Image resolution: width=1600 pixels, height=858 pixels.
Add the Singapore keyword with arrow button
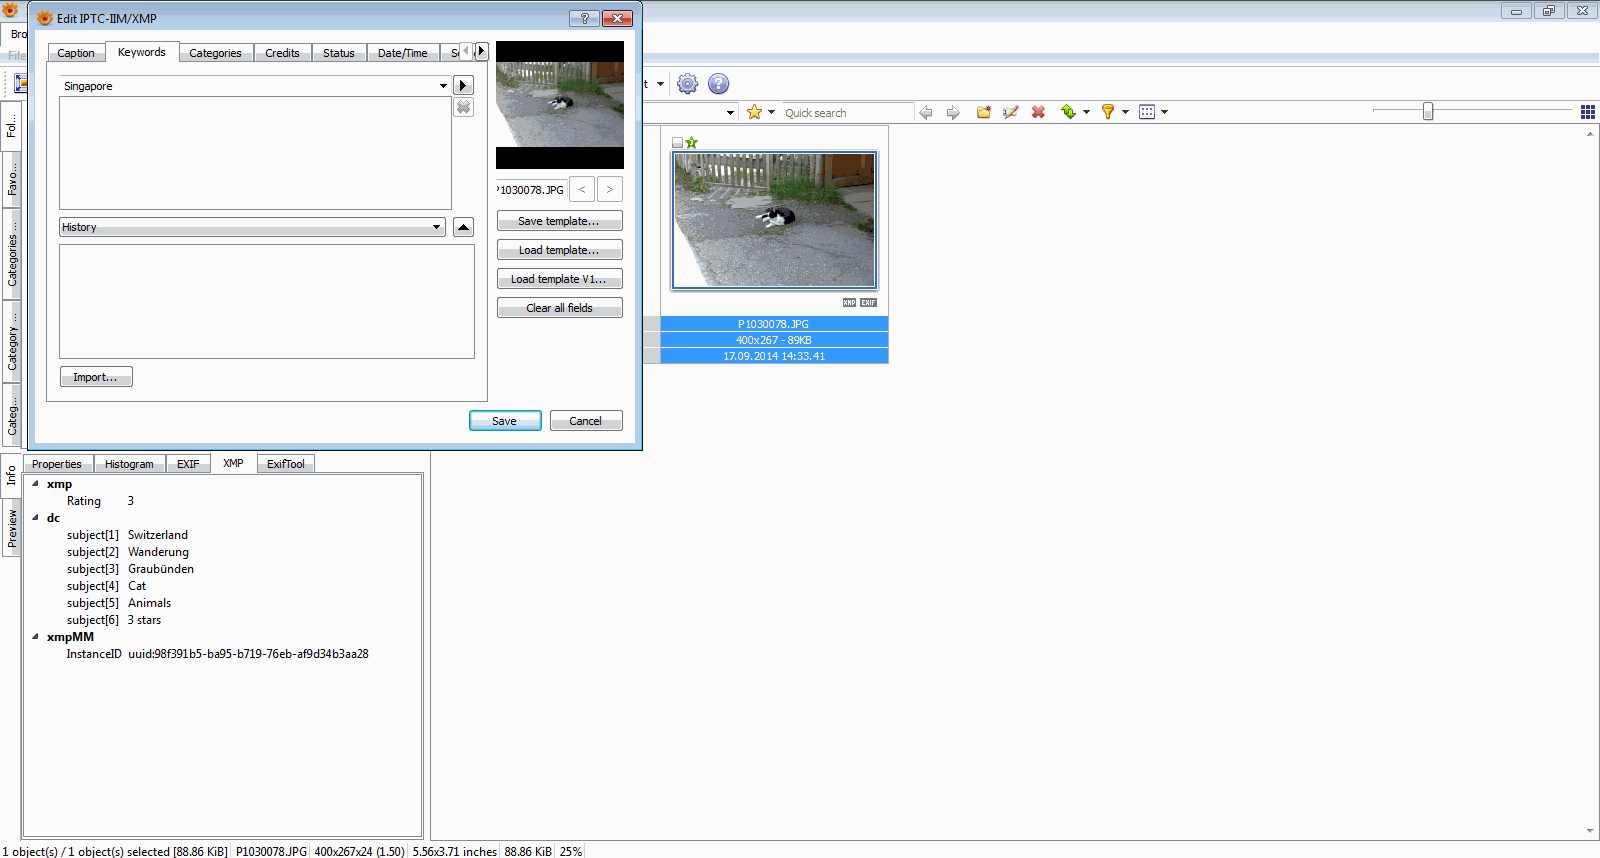(x=463, y=86)
